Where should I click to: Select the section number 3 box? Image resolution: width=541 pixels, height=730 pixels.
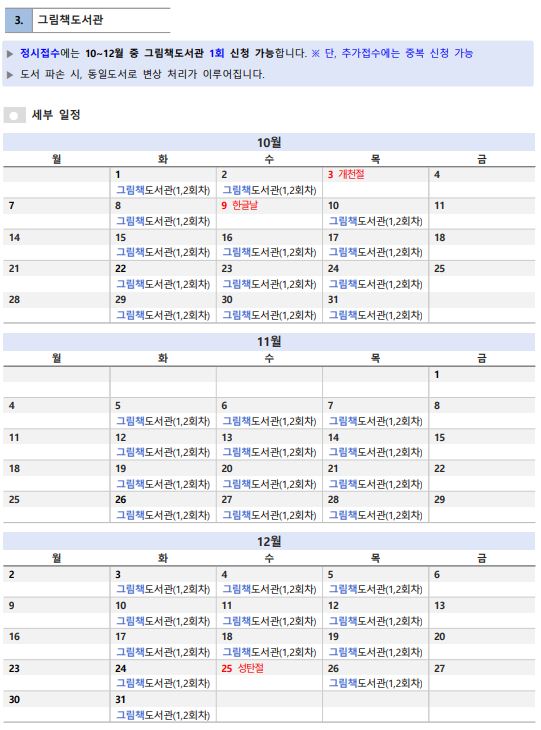(x=19, y=20)
